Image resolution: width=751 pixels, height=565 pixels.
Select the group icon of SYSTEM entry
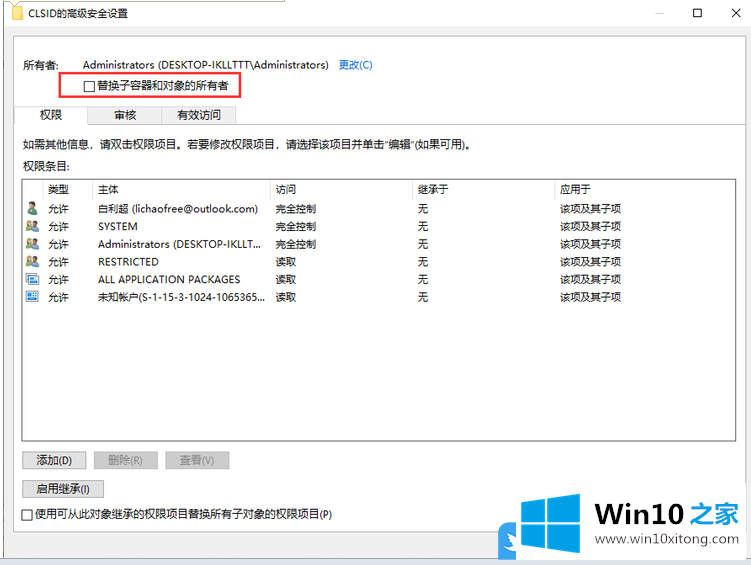[x=32, y=226]
